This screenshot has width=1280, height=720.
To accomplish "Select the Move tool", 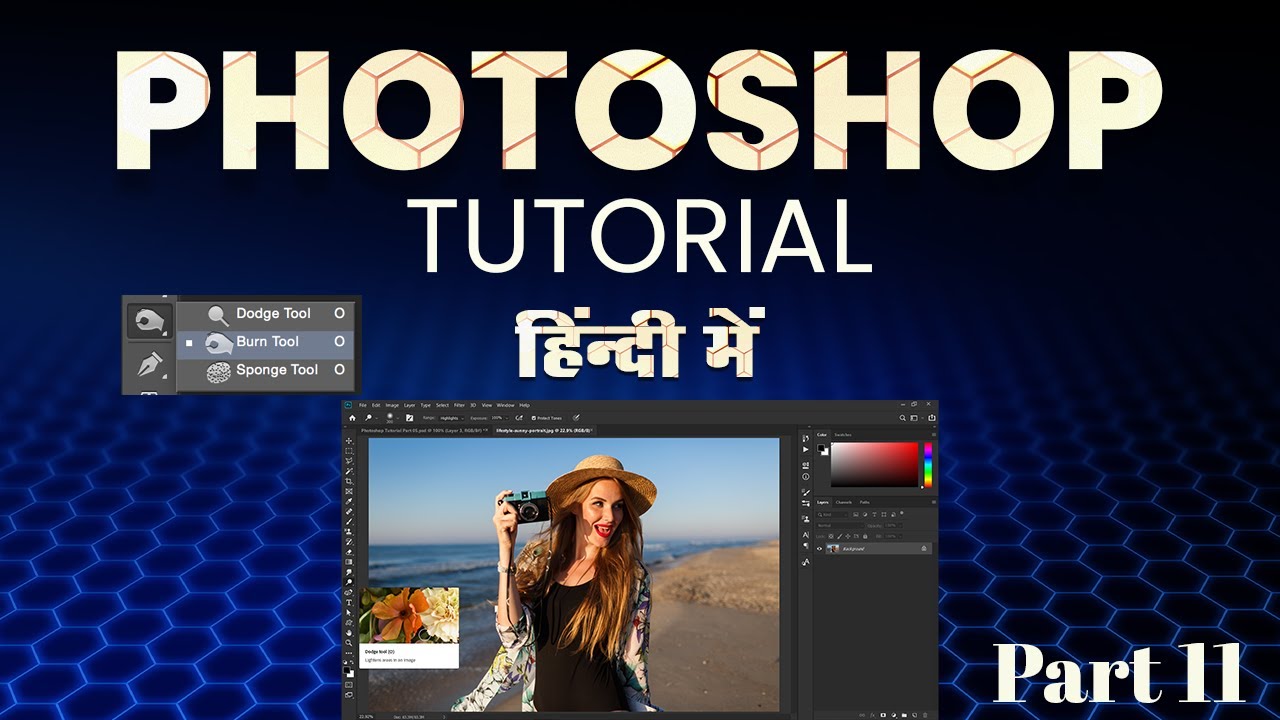I will tap(349, 441).
